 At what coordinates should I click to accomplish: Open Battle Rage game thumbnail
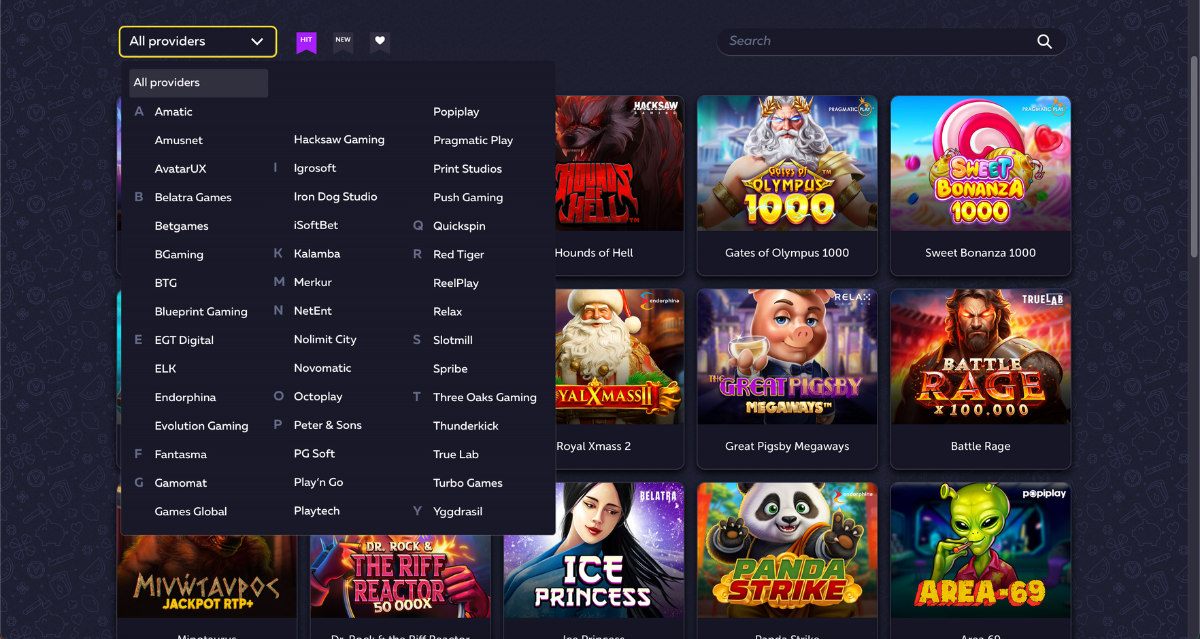(x=981, y=357)
